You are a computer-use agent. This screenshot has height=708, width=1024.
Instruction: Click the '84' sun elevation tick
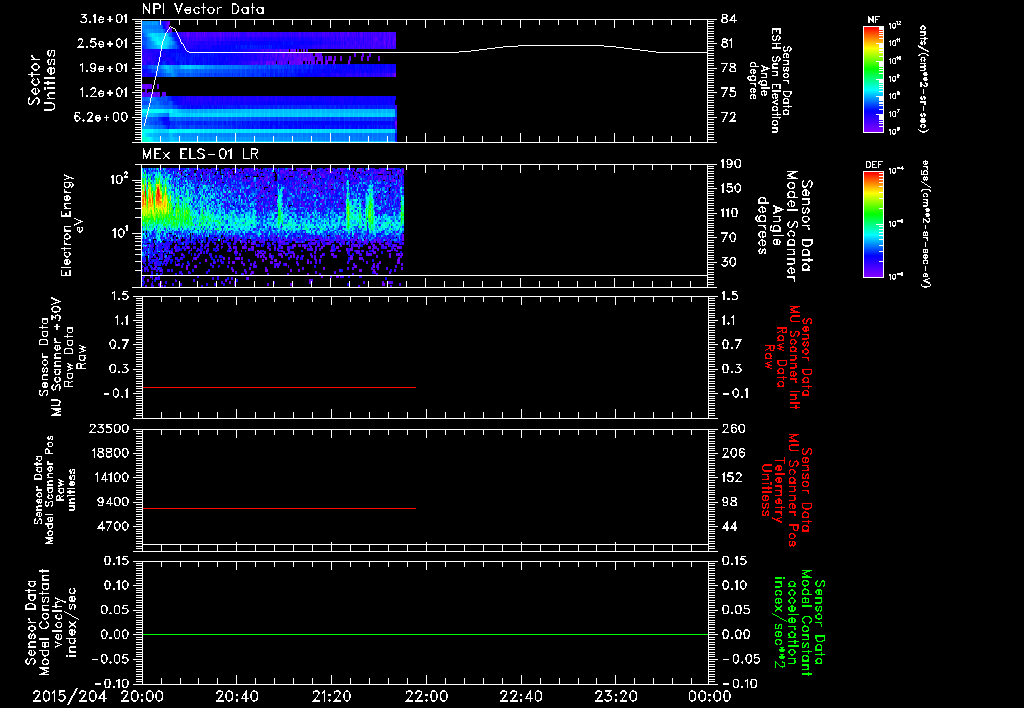[729, 19]
